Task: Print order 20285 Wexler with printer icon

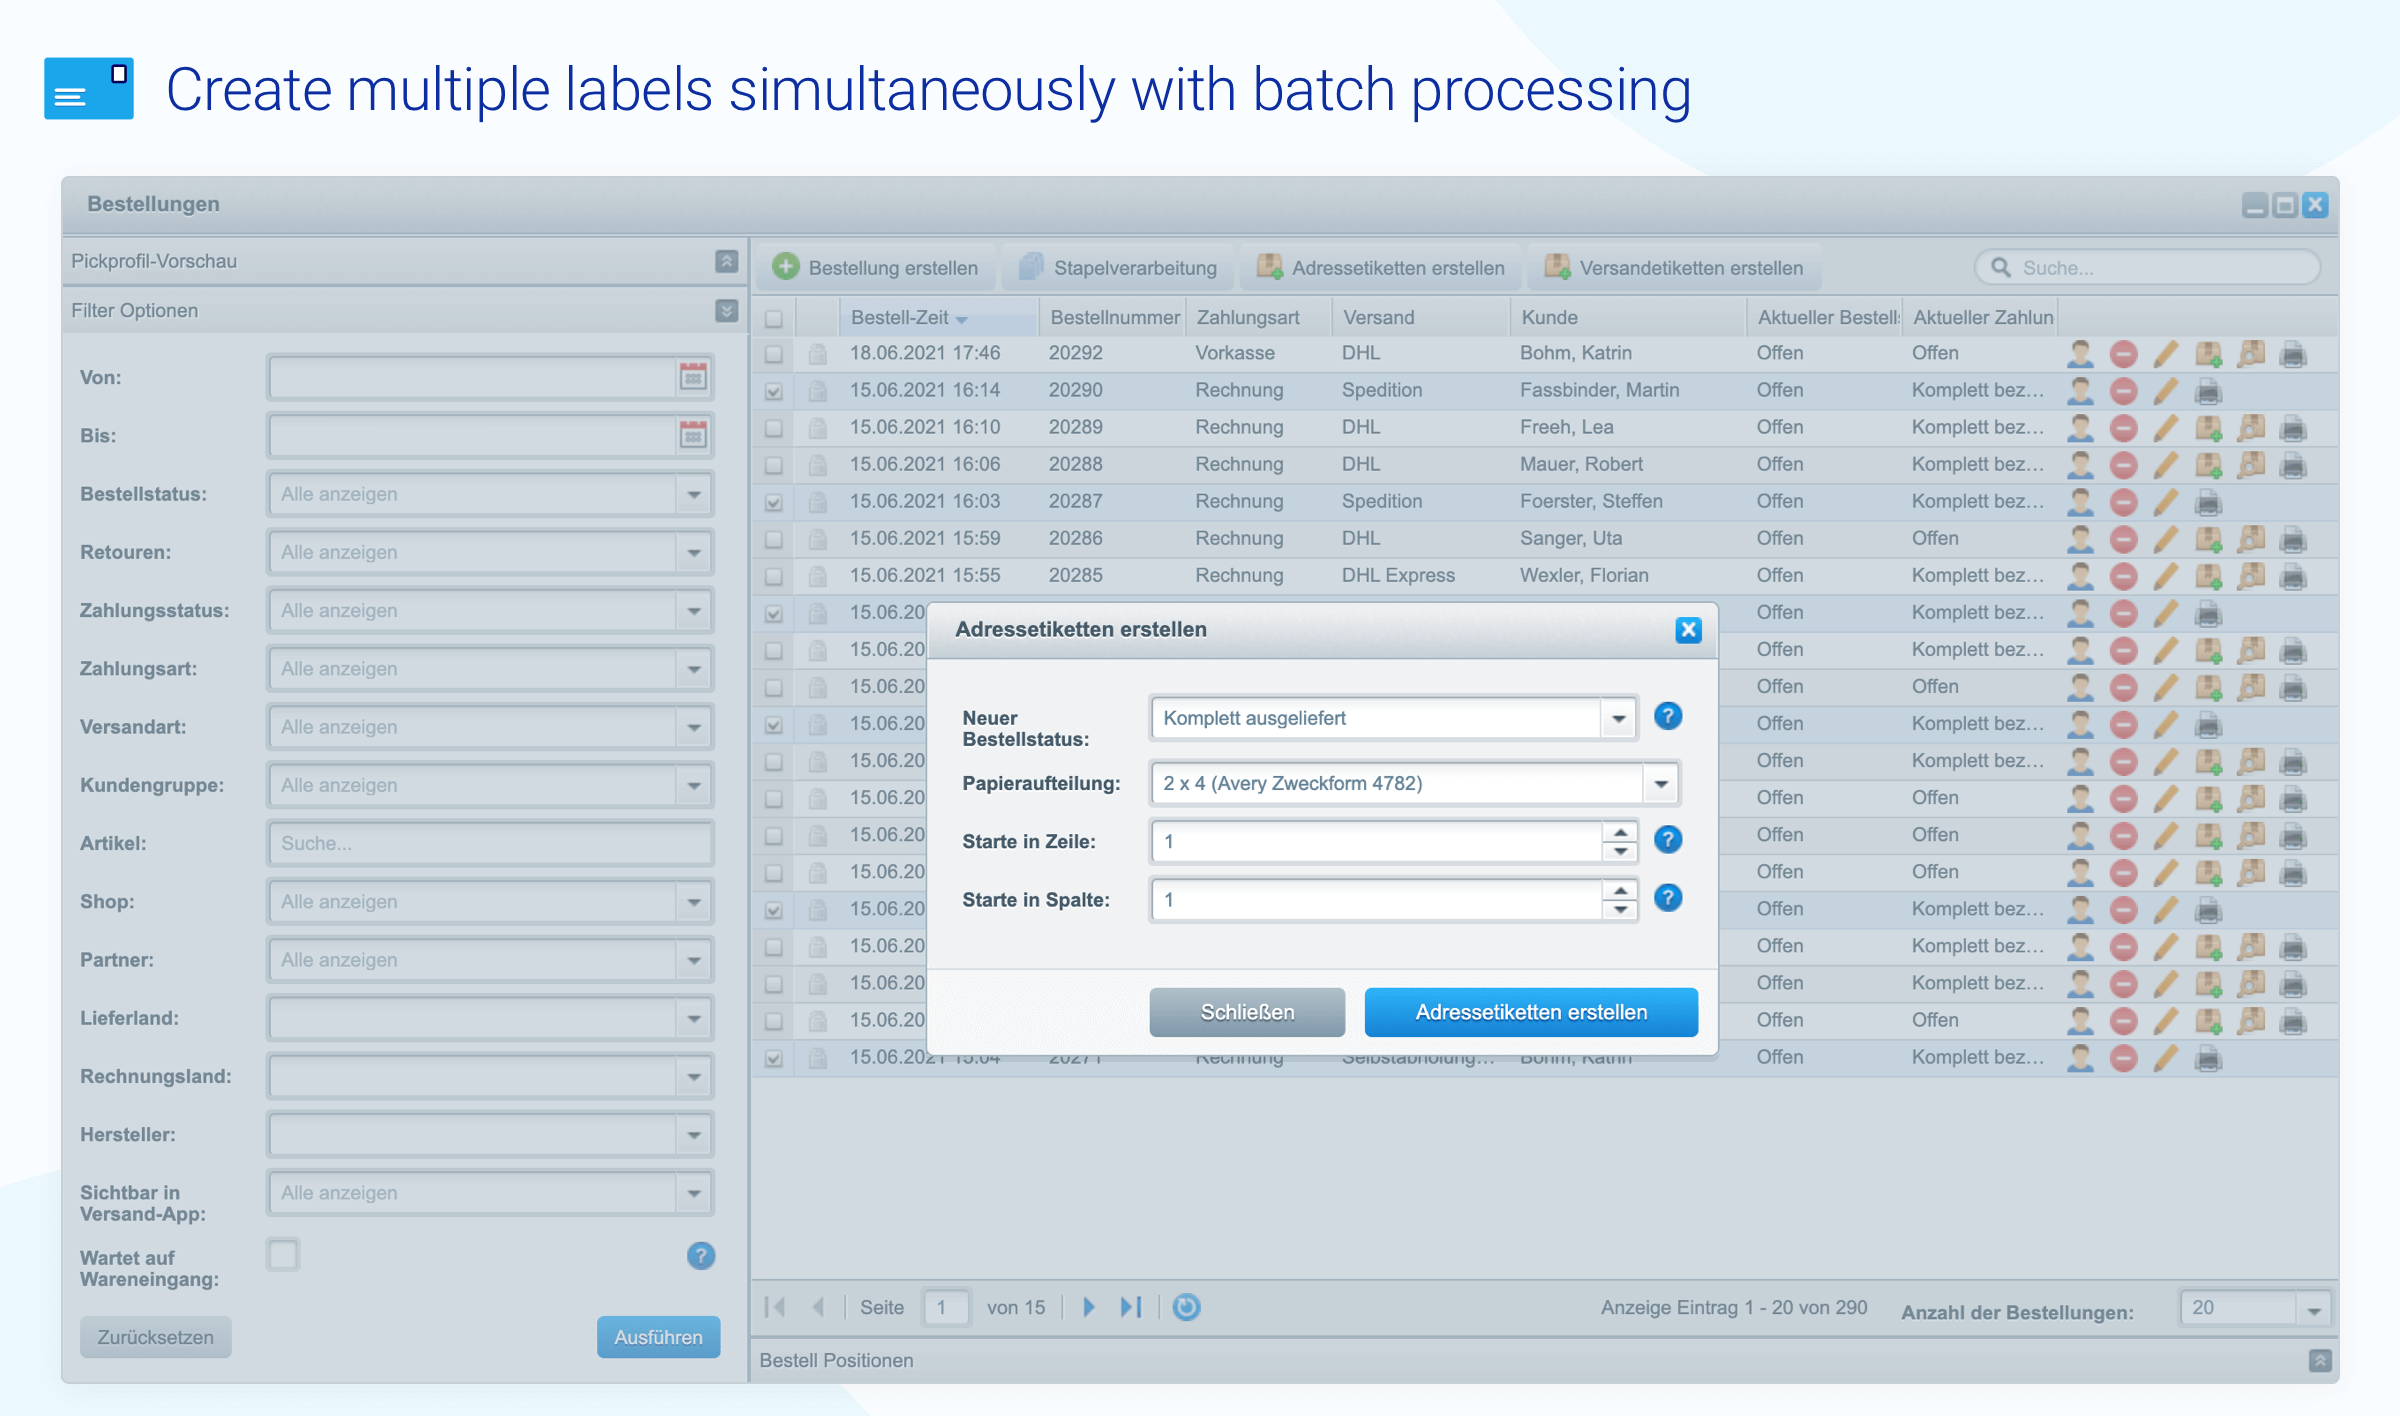Action: [2293, 576]
